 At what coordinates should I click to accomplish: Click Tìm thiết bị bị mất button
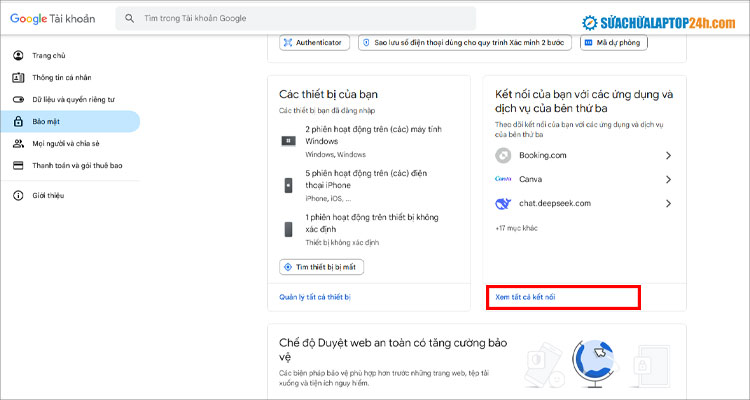click(x=321, y=267)
